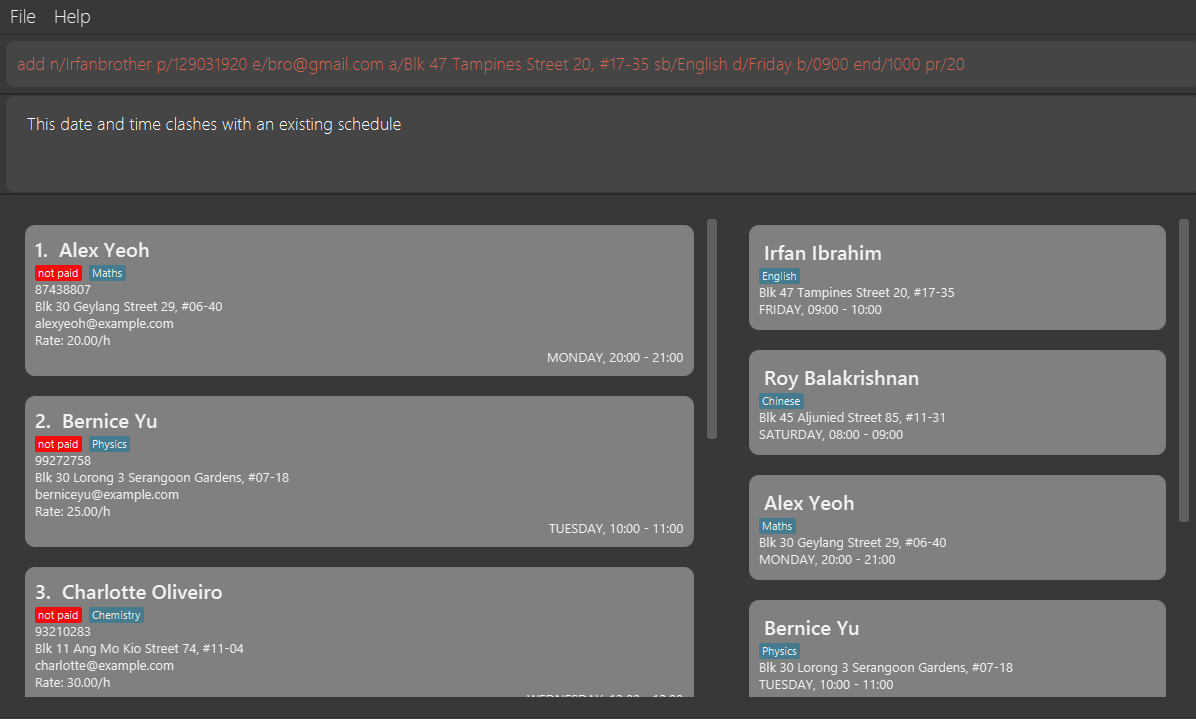
Task: Click SATURDAY, 08:00 - 09:00 schedule time
Action: 831,435
